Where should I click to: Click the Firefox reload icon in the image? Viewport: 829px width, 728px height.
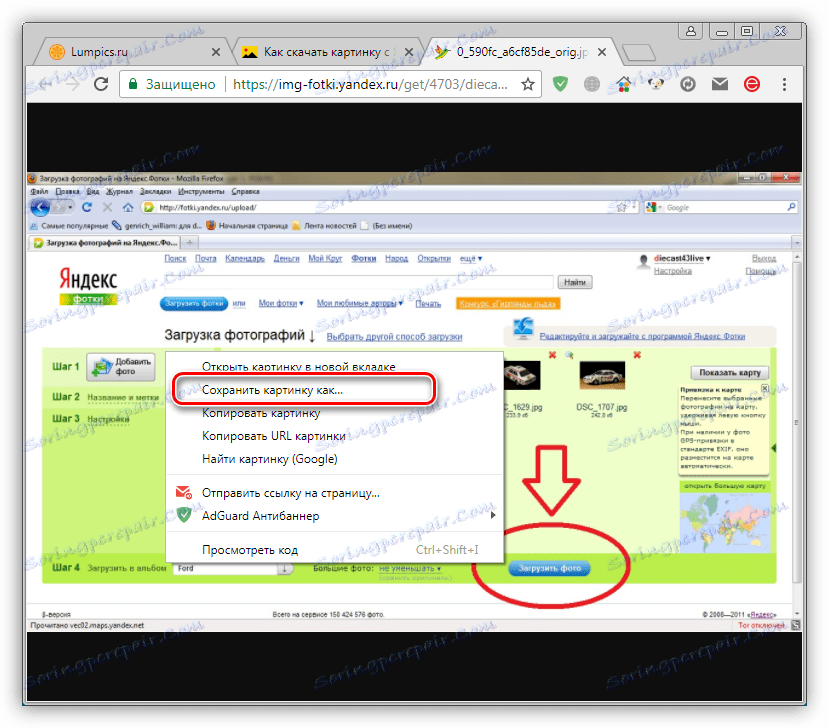(x=87, y=207)
